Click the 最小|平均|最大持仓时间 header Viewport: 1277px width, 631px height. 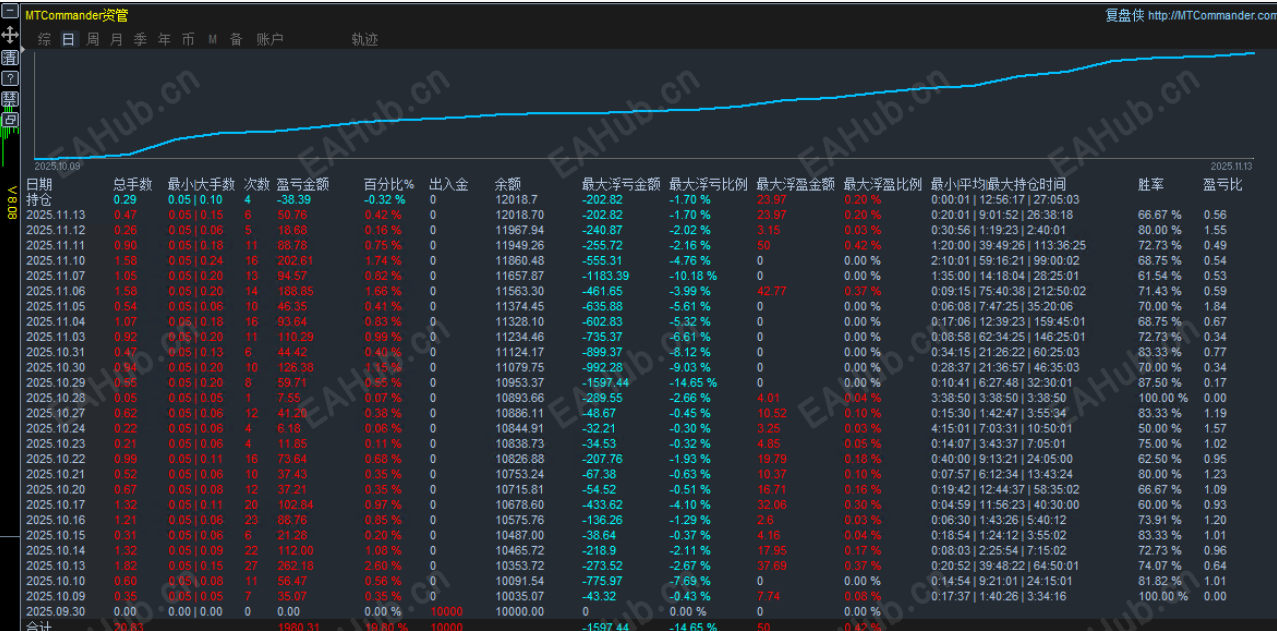998,184
